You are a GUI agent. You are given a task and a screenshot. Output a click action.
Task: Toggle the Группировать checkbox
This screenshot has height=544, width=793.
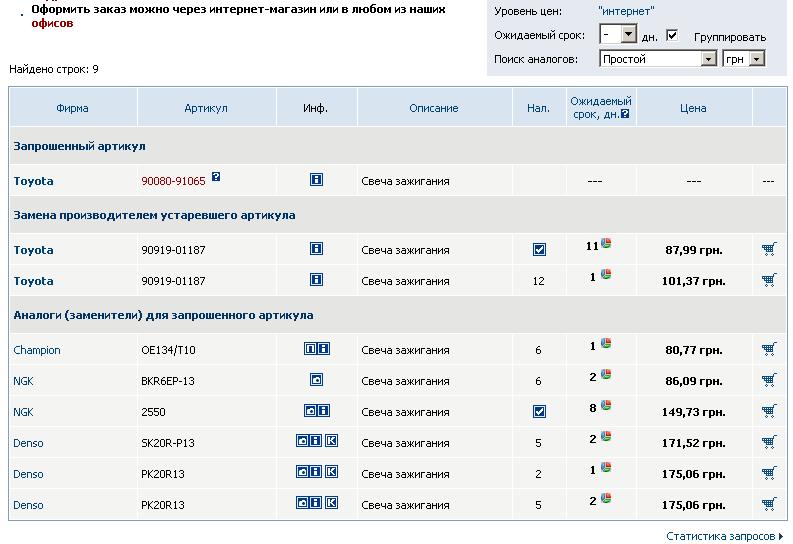click(672, 35)
